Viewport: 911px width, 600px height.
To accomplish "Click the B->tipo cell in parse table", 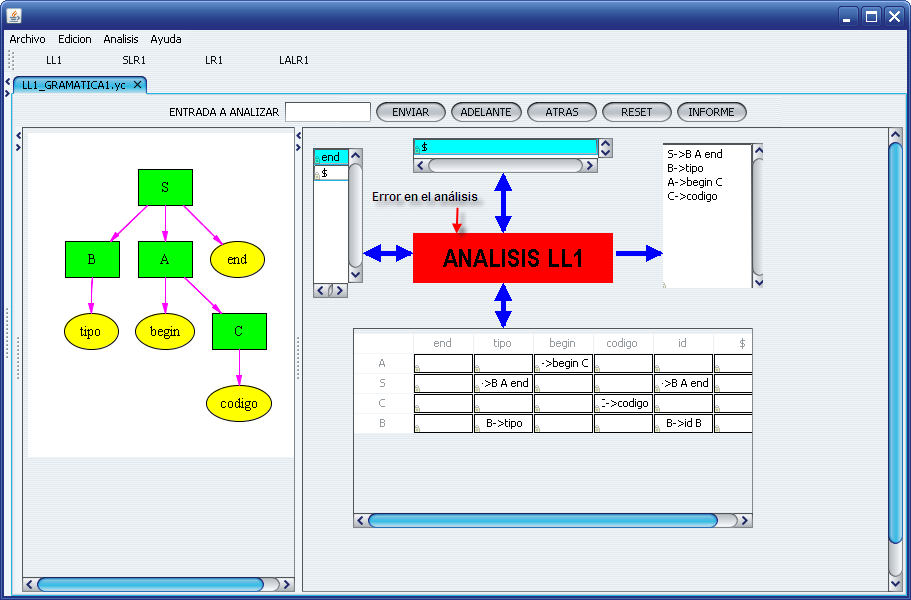I will pos(503,423).
